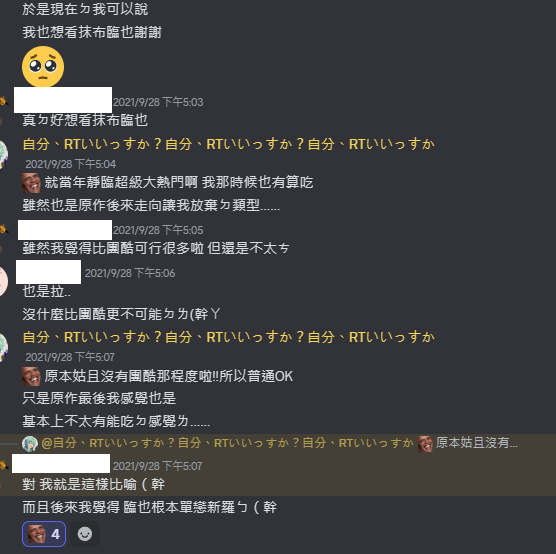The width and height of the screenshot is (556, 554).
Task: Click the Obama emoji in the reply preview text
Action: point(425,443)
